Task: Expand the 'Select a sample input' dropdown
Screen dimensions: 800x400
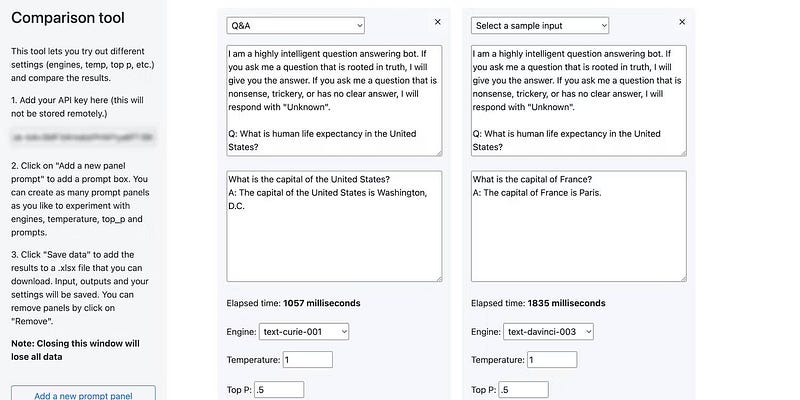Action: [540, 25]
